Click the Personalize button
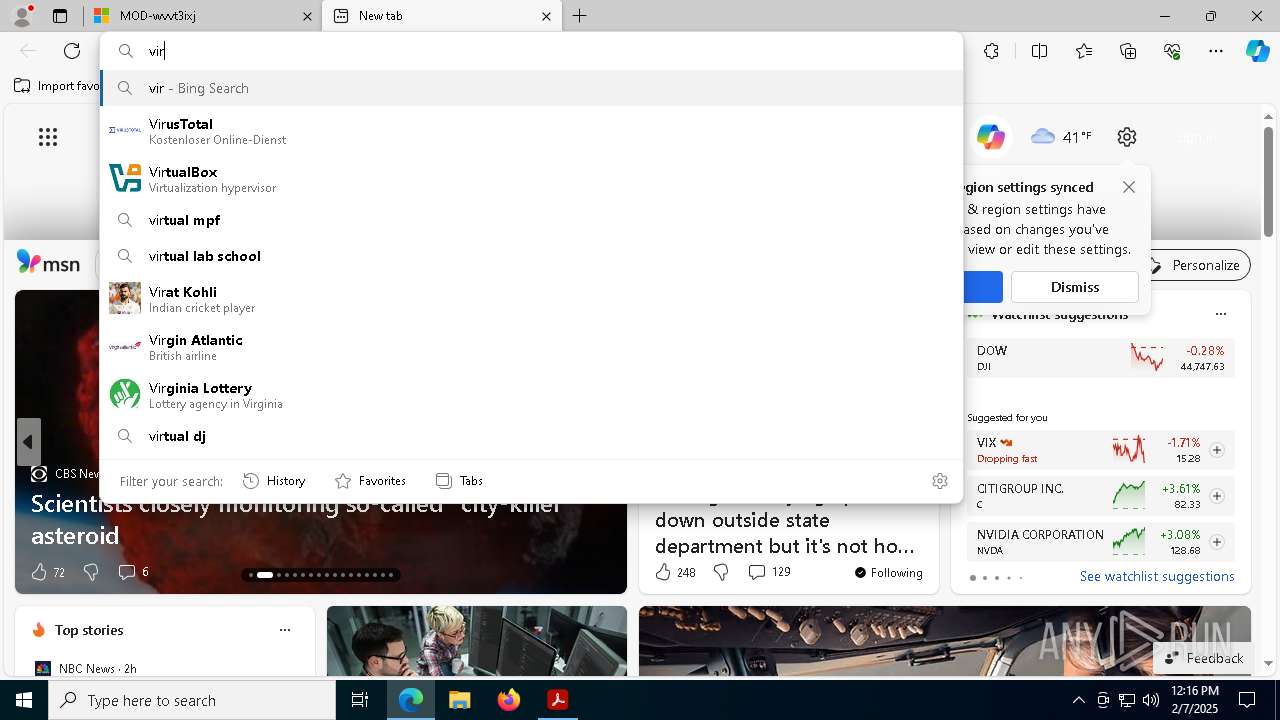 coord(1195,265)
